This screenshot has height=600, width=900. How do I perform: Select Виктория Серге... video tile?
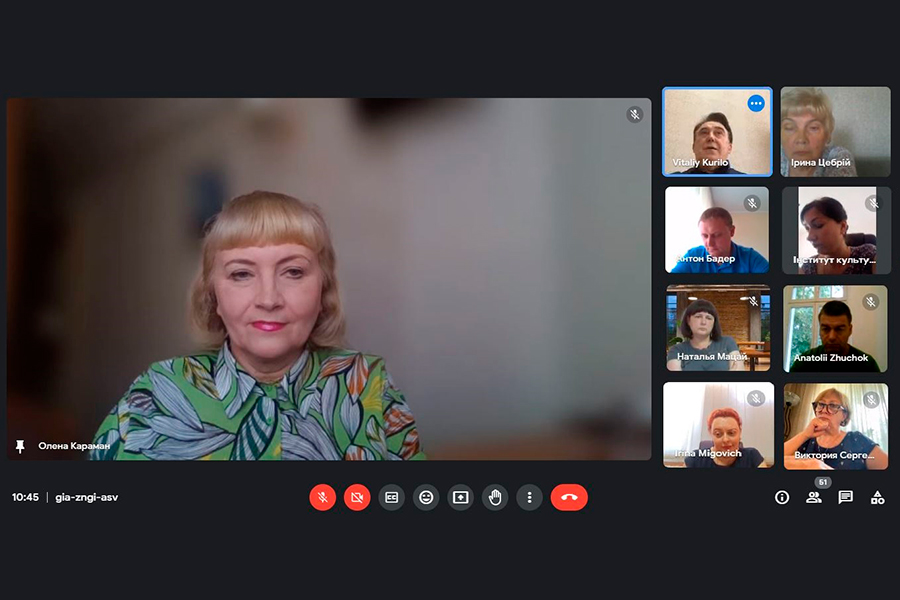click(x=836, y=426)
